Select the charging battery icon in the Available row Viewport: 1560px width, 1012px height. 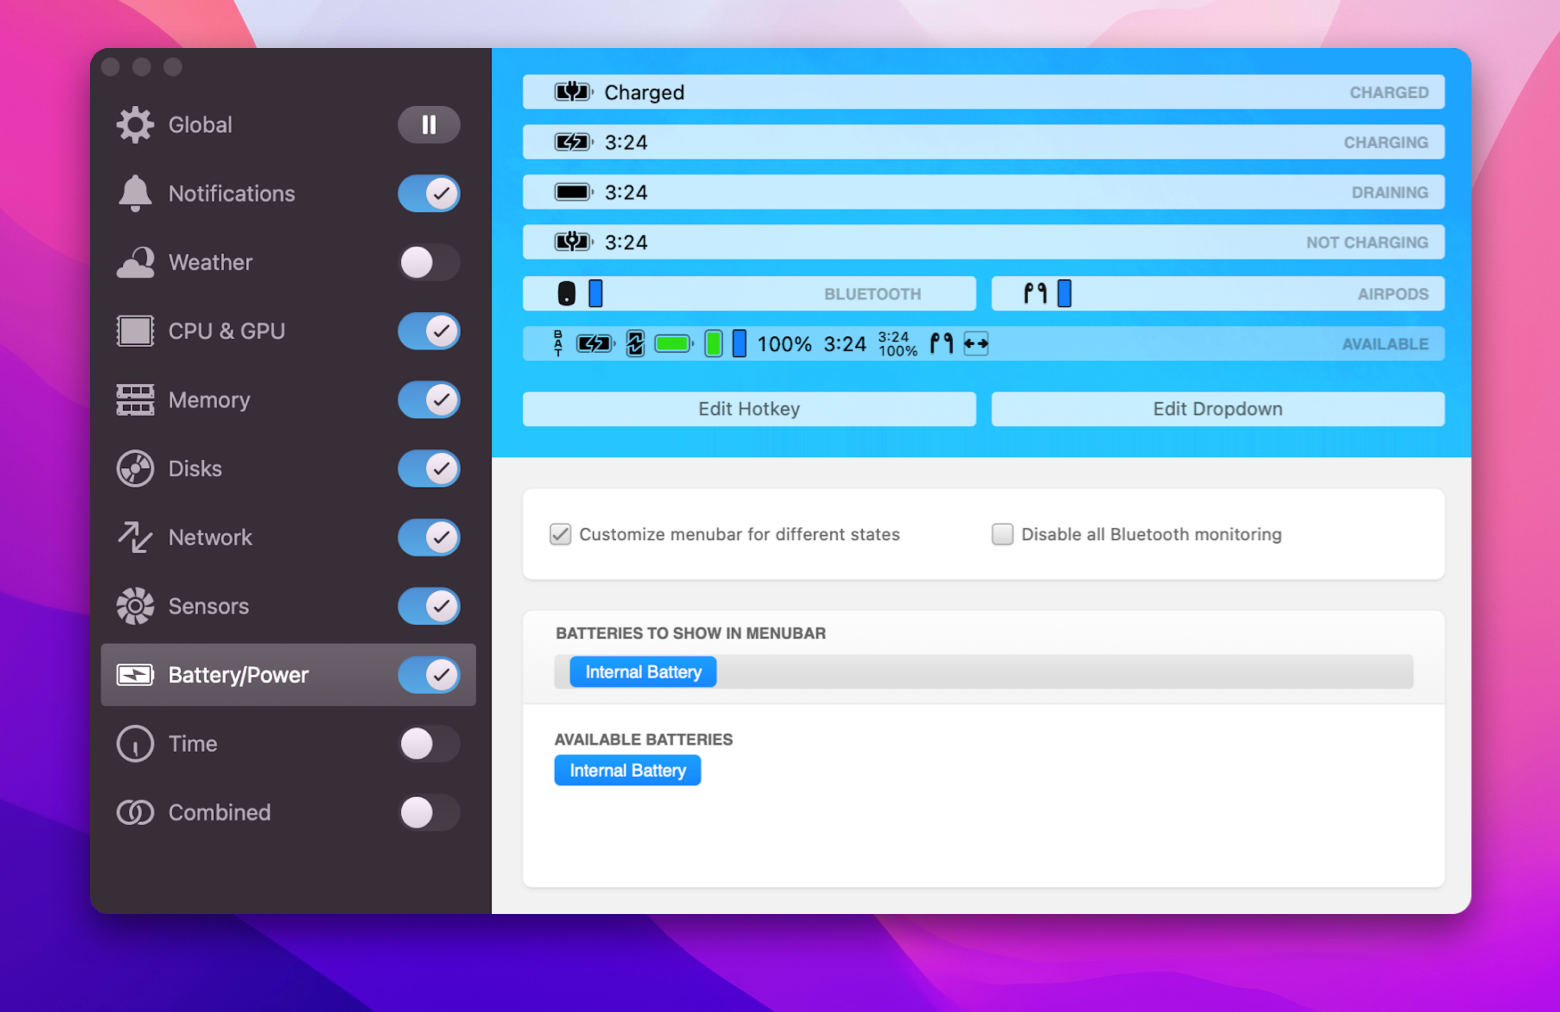point(594,343)
